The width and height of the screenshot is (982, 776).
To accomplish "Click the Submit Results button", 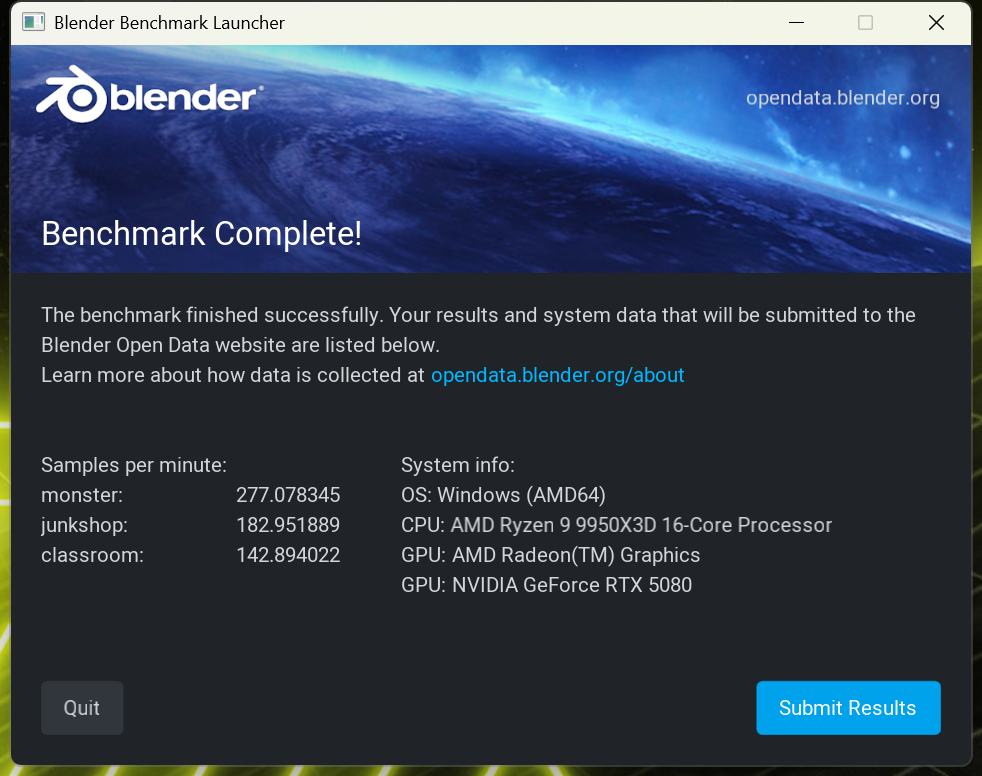I will 848,708.
